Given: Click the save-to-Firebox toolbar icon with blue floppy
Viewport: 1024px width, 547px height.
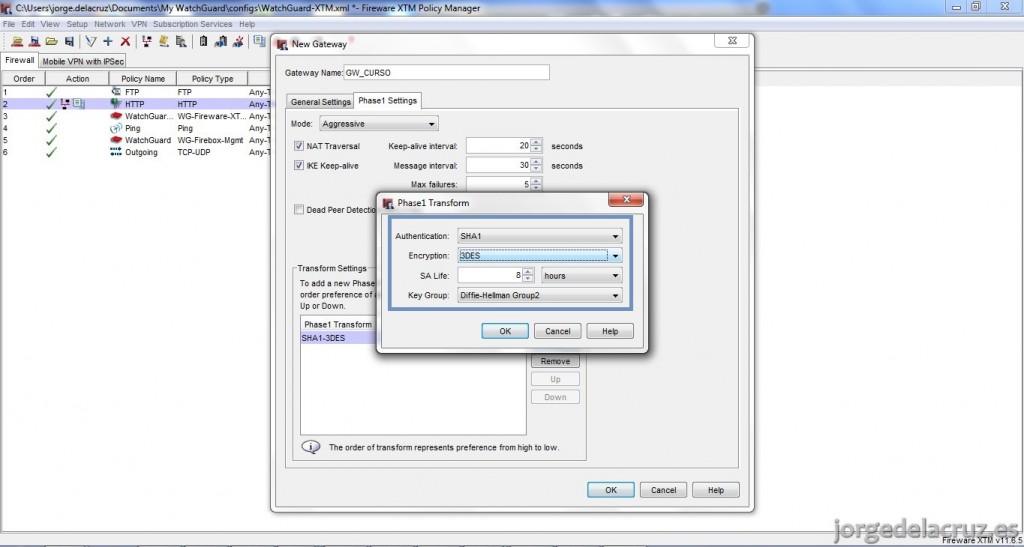Looking at the screenshot, I should coord(35,41).
